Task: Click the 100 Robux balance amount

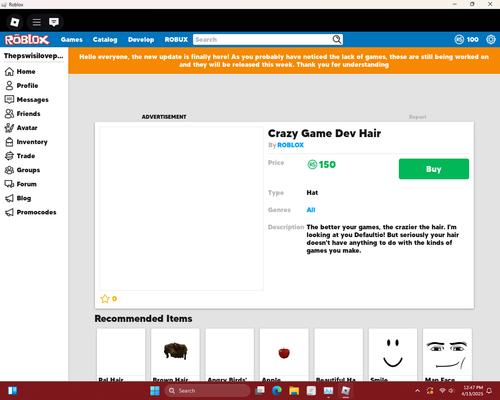Action: [472, 40]
